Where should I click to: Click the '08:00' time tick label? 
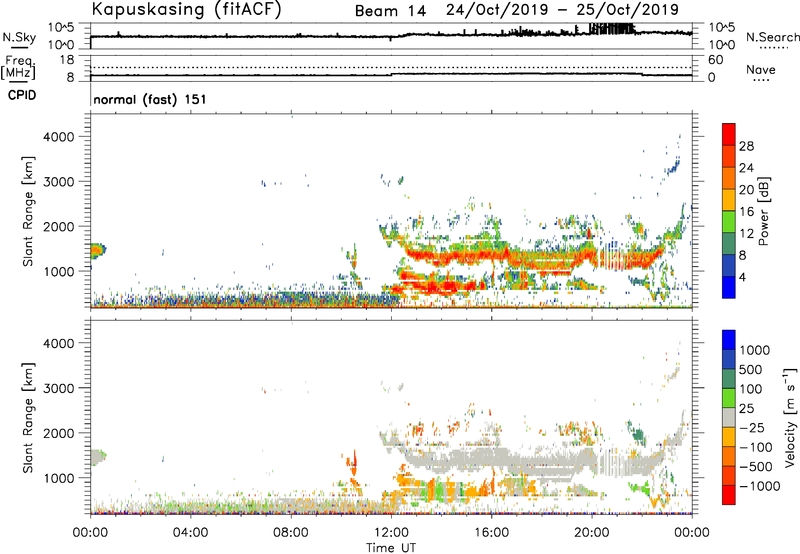click(291, 533)
